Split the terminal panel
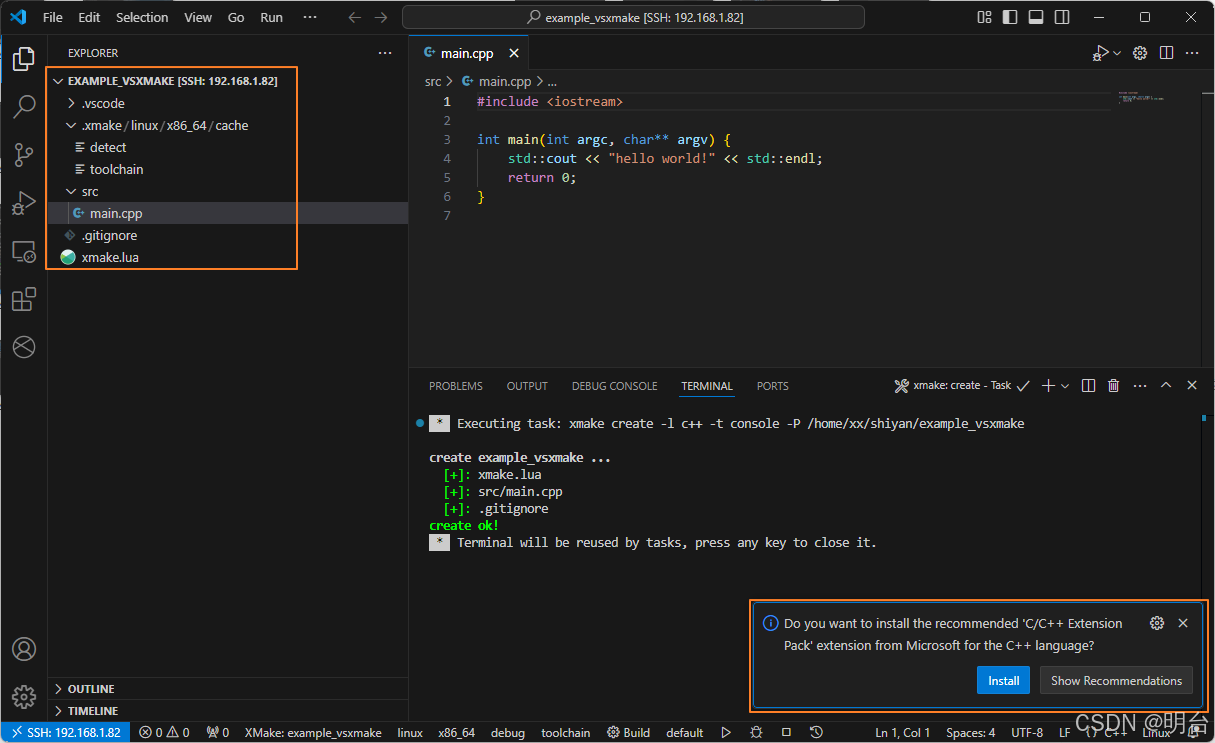This screenshot has width=1215, height=743. click(x=1089, y=386)
